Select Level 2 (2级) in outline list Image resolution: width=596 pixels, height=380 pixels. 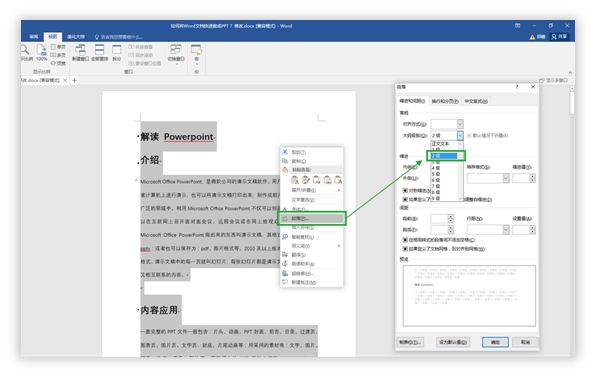coord(444,156)
